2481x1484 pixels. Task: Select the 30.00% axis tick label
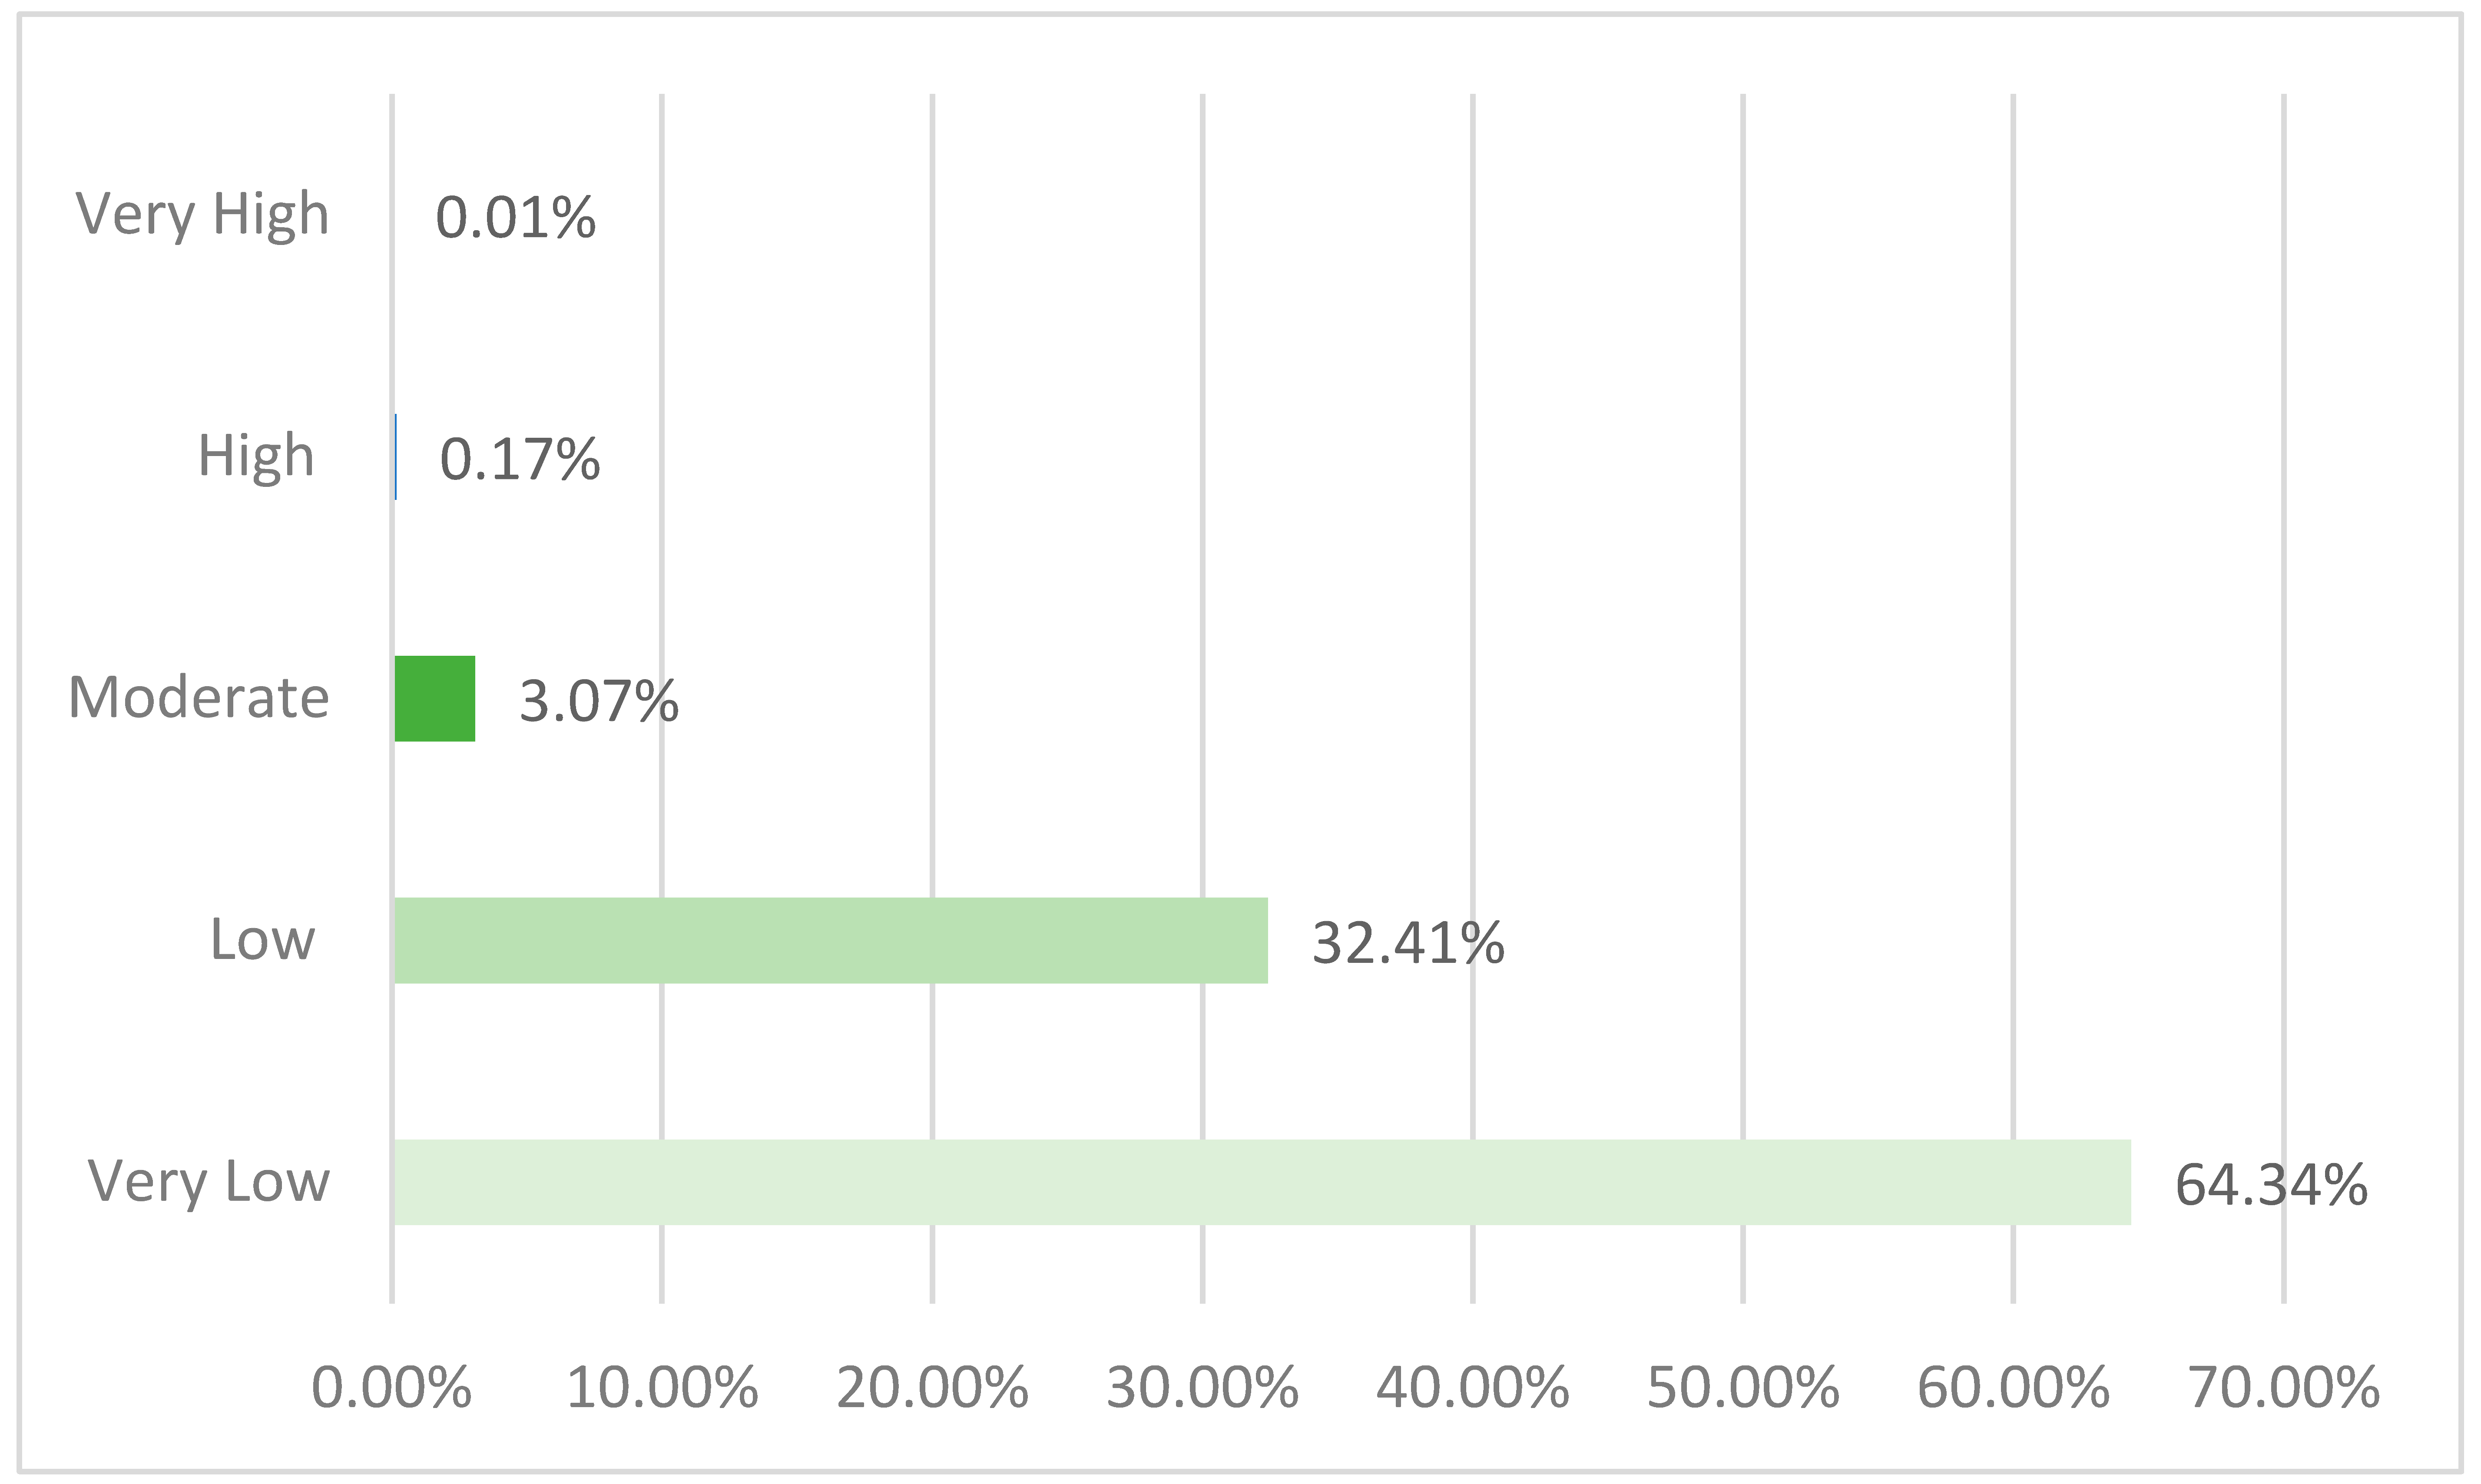click(x=1202, y=1388)
